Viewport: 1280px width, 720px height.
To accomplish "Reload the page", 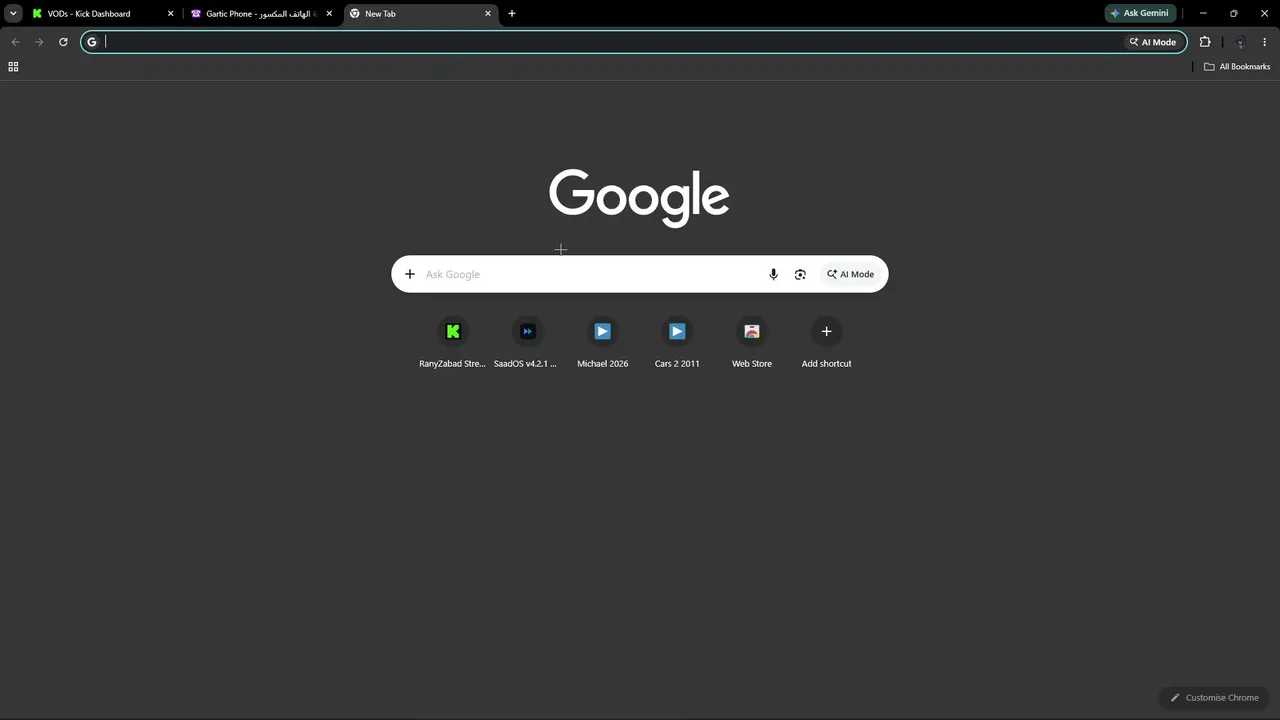I will (63, 42).
